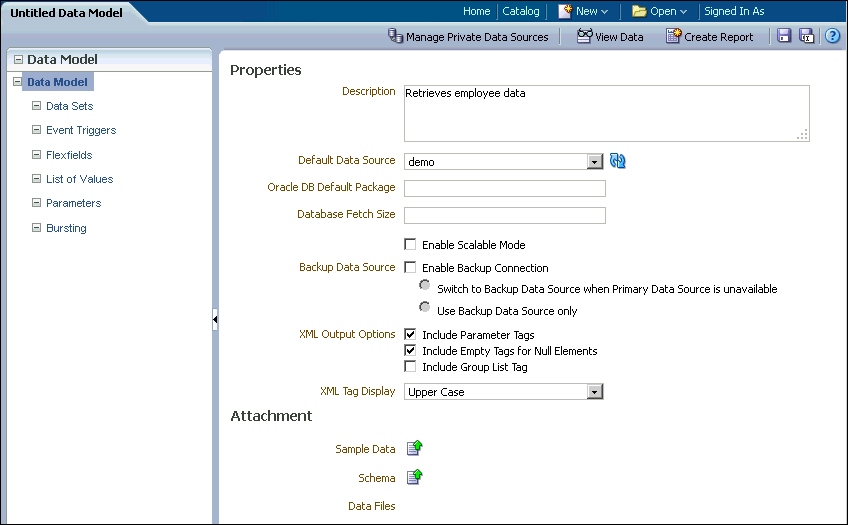Click the Oracle DB Default Package field

[505, 188]
